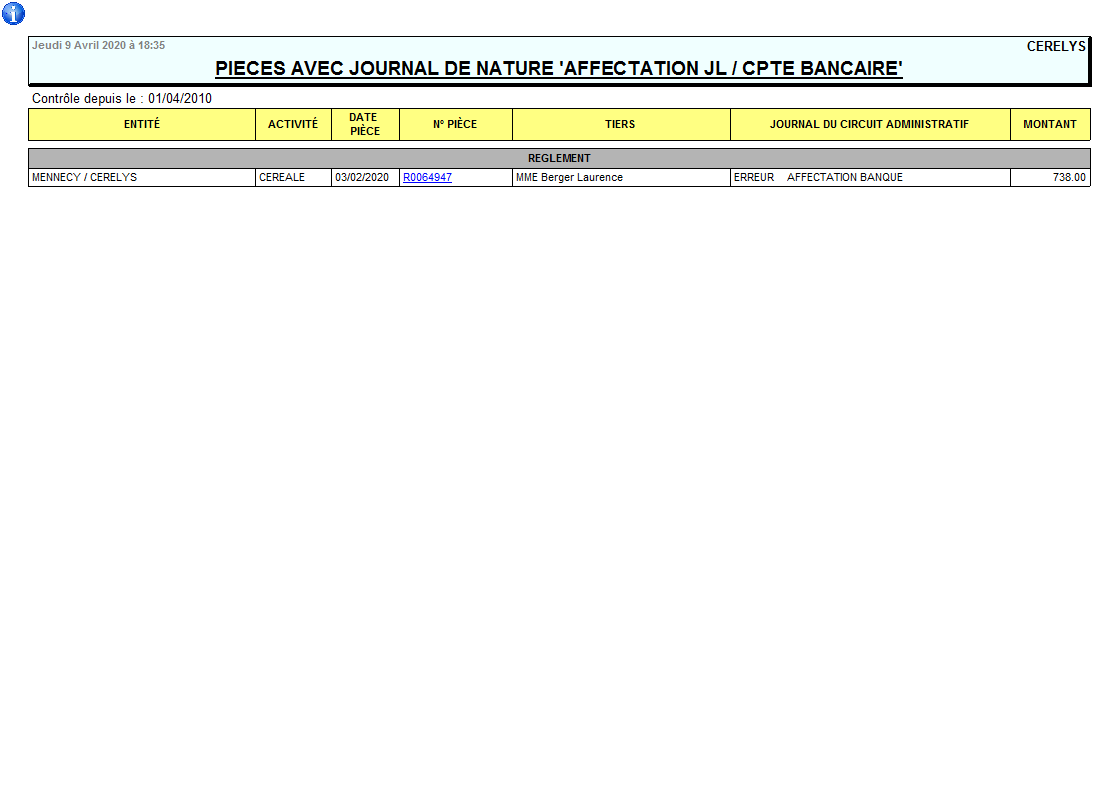Click the report title PIECES AVEC JOURNAL
Screen dimensions: 1118x789
(x=559, y=68)
